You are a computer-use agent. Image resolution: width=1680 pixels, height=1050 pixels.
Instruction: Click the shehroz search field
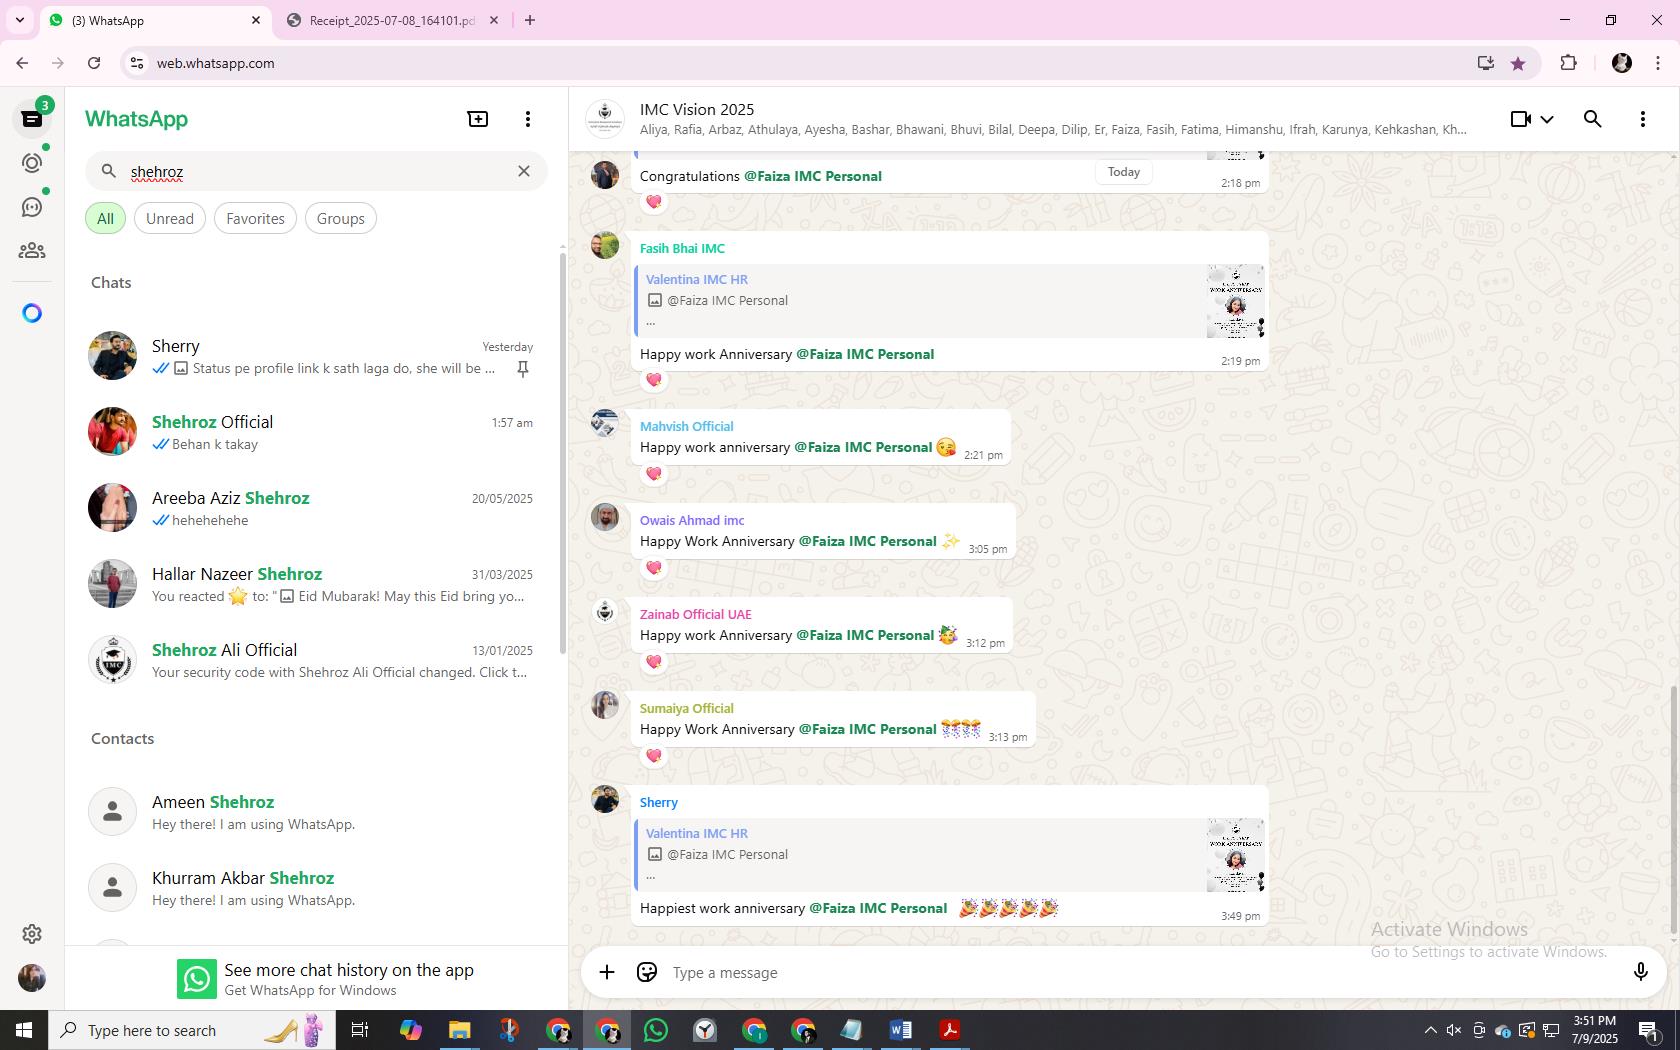coord(316,171)
